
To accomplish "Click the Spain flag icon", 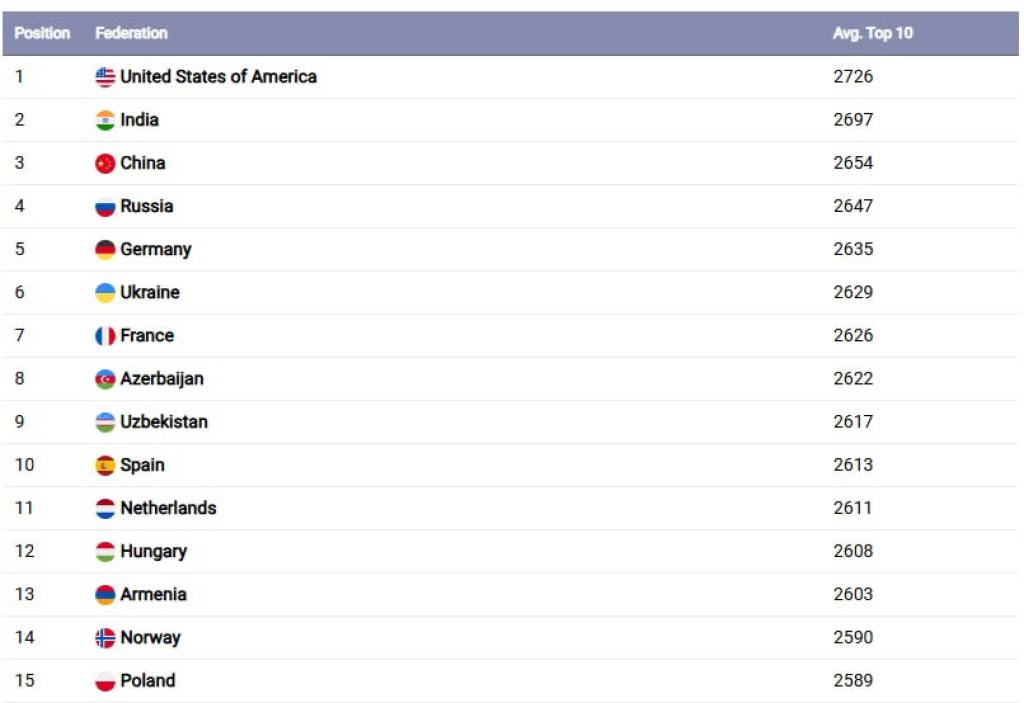I will point(105,465).
